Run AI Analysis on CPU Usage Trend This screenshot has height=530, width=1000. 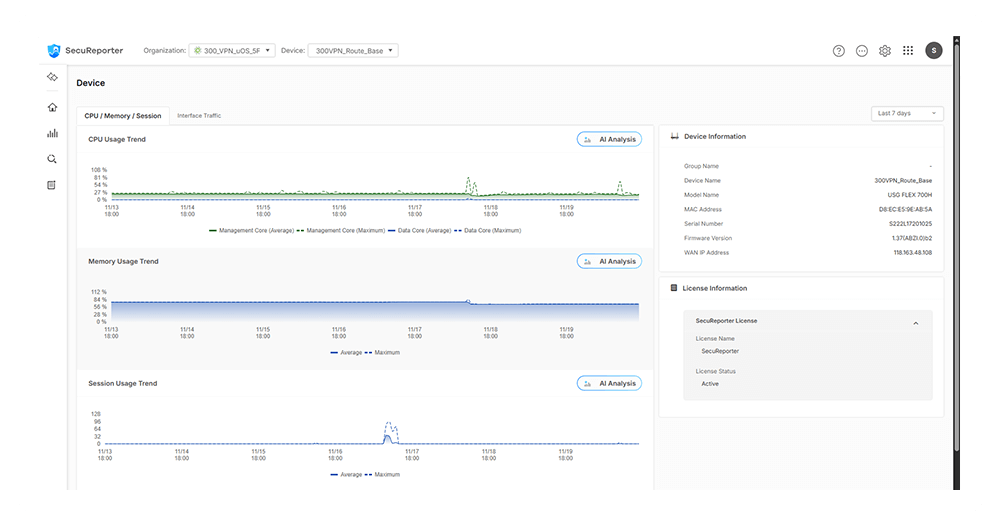click(x=609, y=140)
